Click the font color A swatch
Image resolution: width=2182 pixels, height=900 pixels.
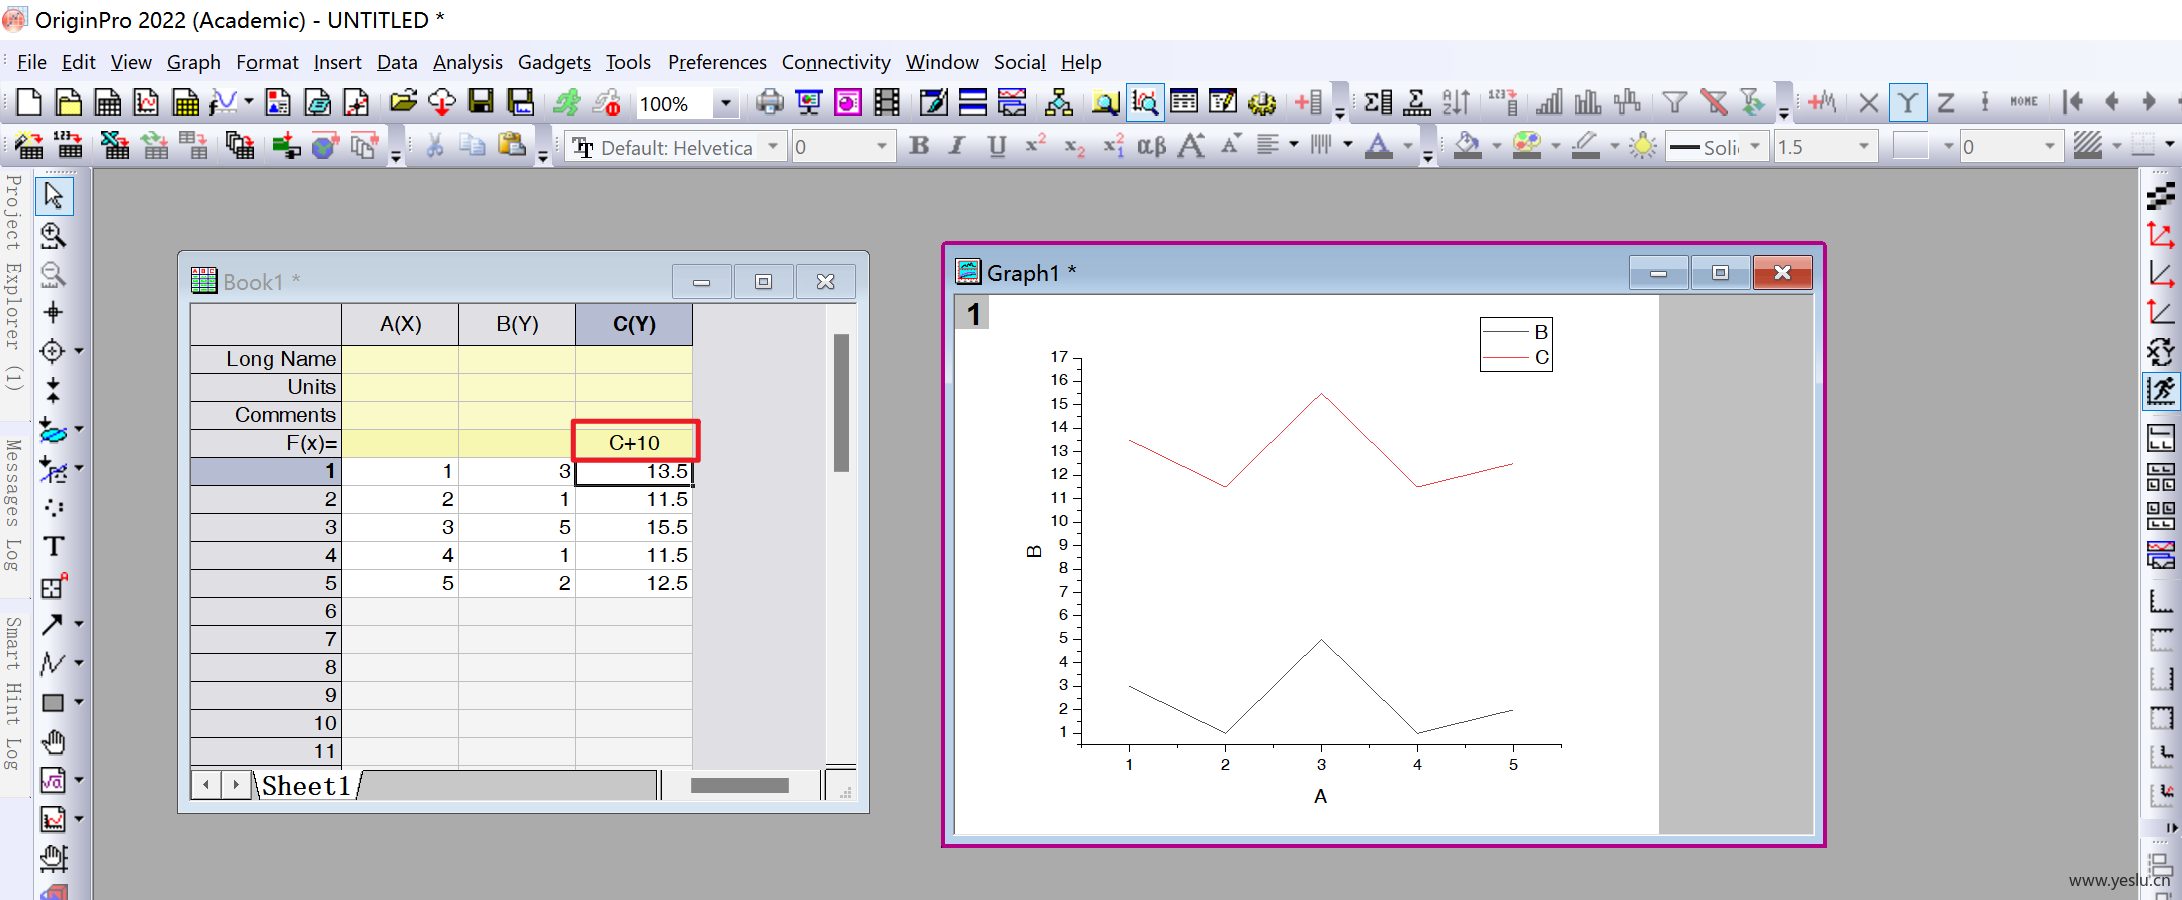coord(1379,147)
